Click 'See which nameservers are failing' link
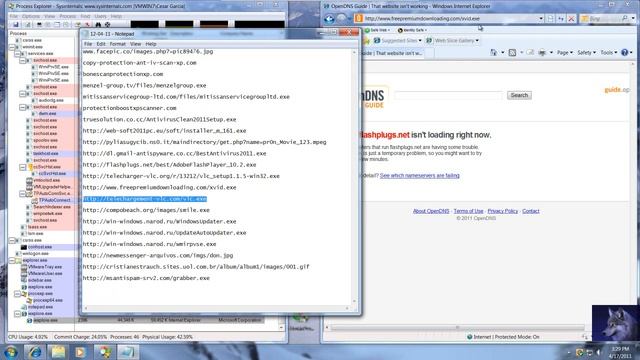This screenshot has width=640, height=360. tap(420, 176)
